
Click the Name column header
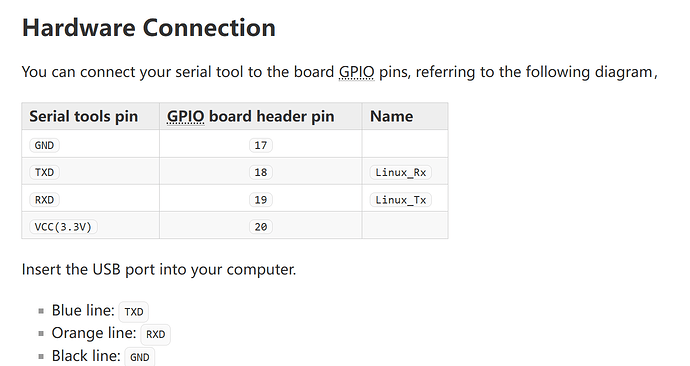click(392, 116)
